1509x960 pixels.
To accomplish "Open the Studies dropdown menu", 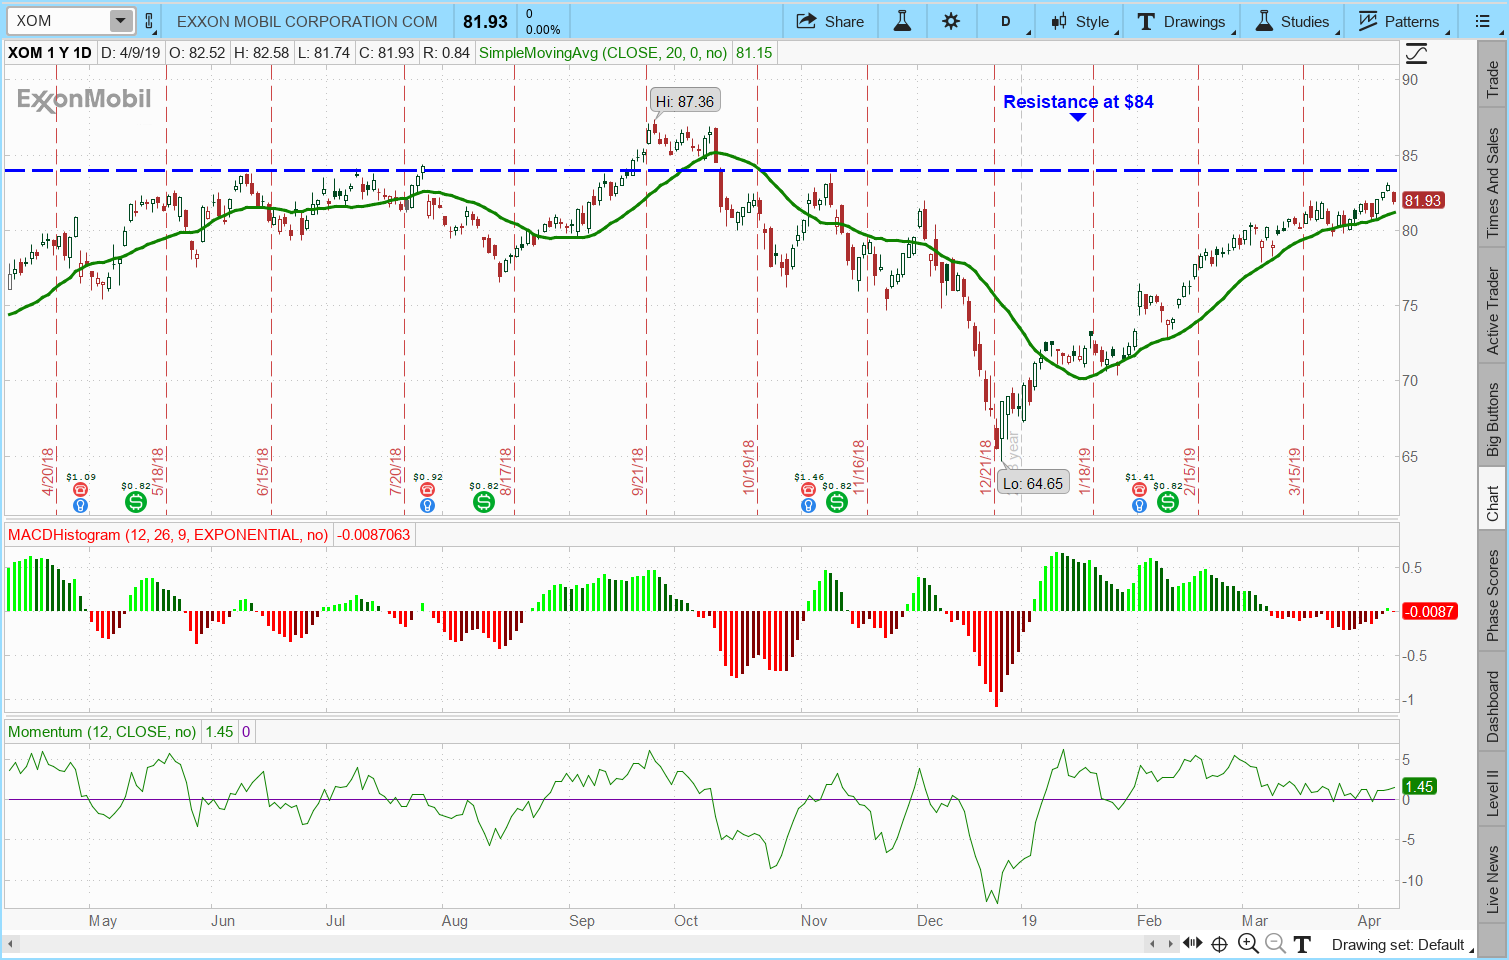I will [1293, 21].
